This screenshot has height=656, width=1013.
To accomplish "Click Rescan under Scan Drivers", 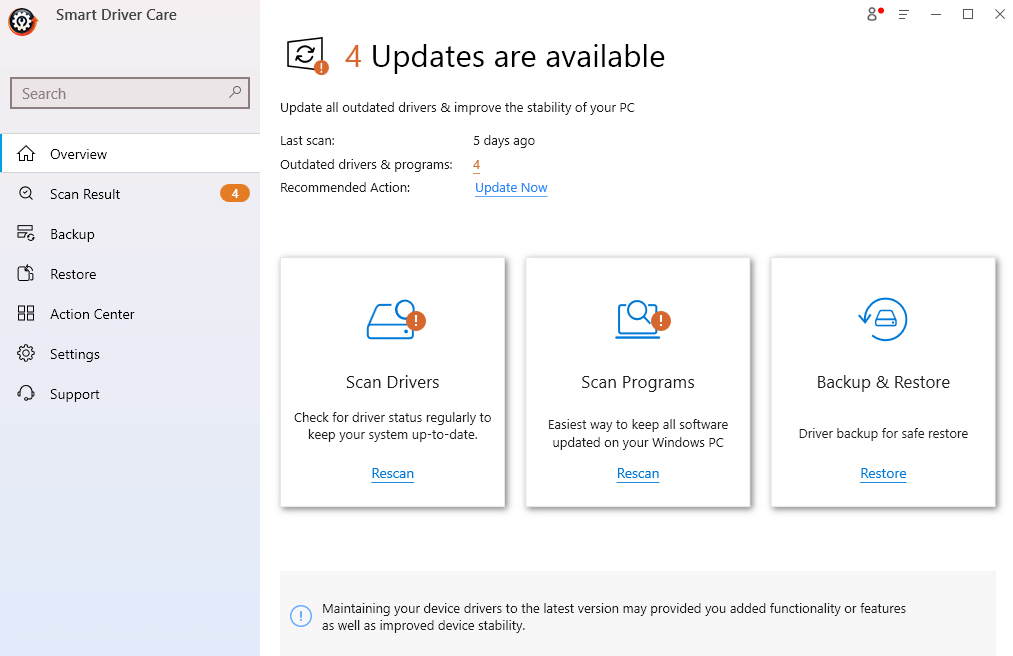I will pyautogui.click(x=392, y=473).
